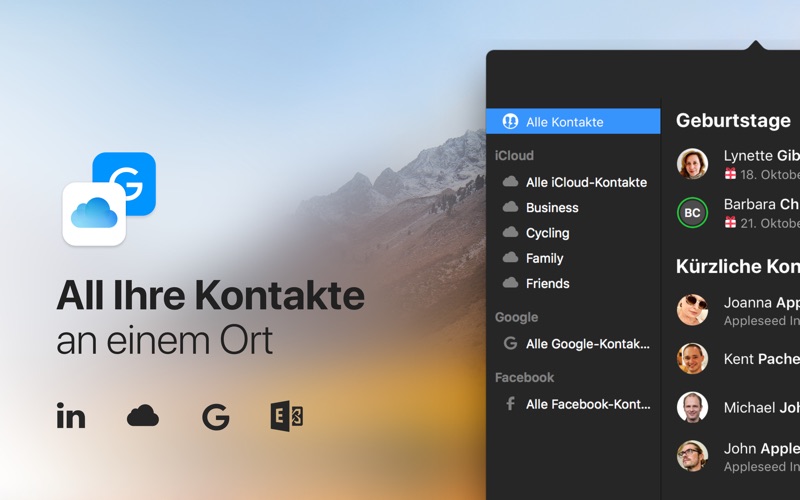Click gift icon next to 21. Oktober
The height and width of the screenshot is (500, 800).
pyautogui.click(x=731, y=222)
